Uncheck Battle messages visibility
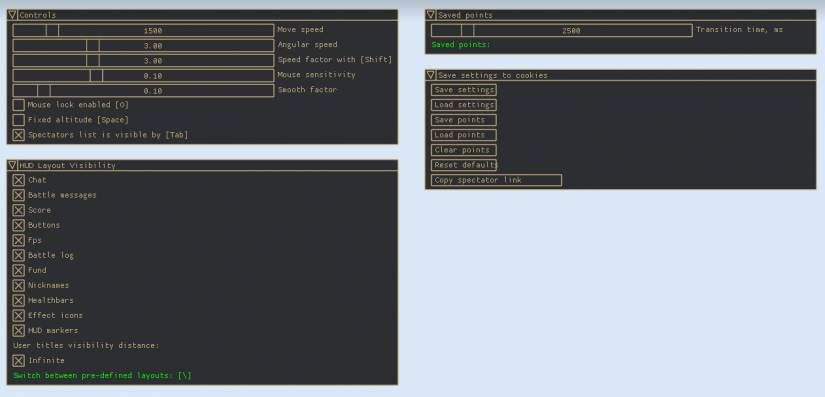Viewport: 825px width, 397px height. 18,195
